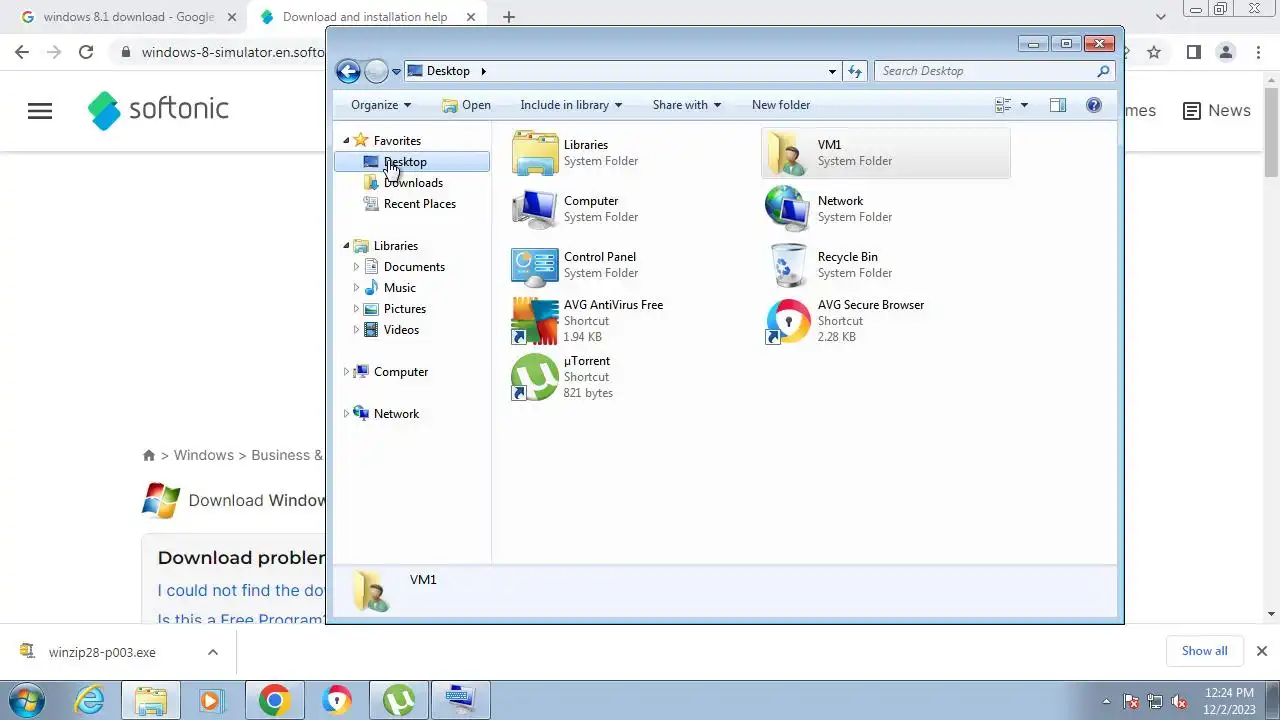Change view with the view icon

click(x=1004, y=105)
